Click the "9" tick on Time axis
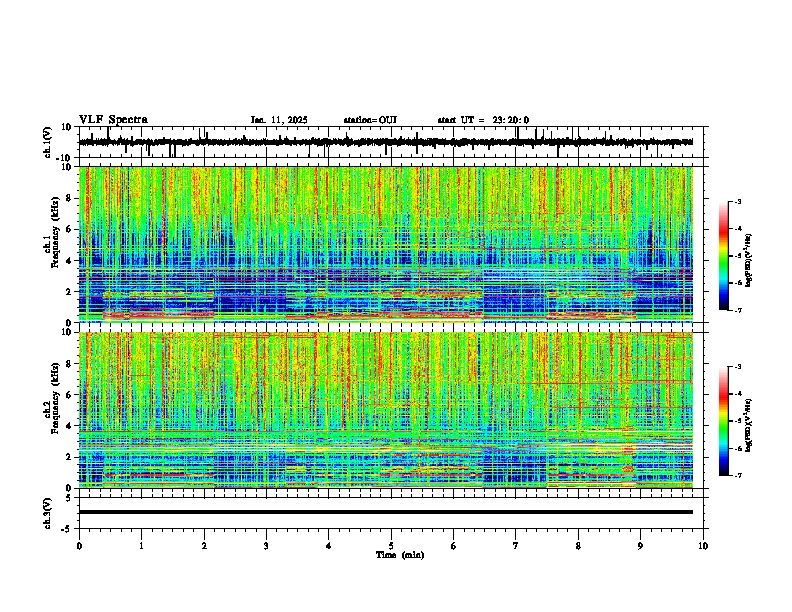 (x=640, y=546)
